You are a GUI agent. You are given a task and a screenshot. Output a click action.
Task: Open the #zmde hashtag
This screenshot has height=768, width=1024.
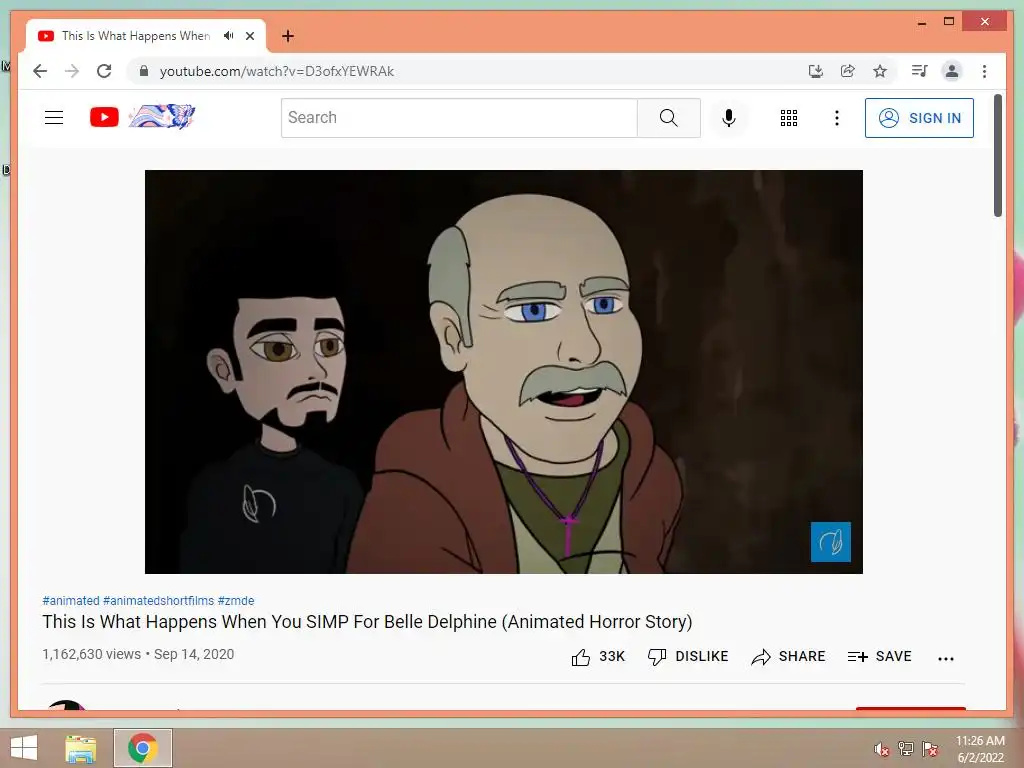[x=236, y=600]
